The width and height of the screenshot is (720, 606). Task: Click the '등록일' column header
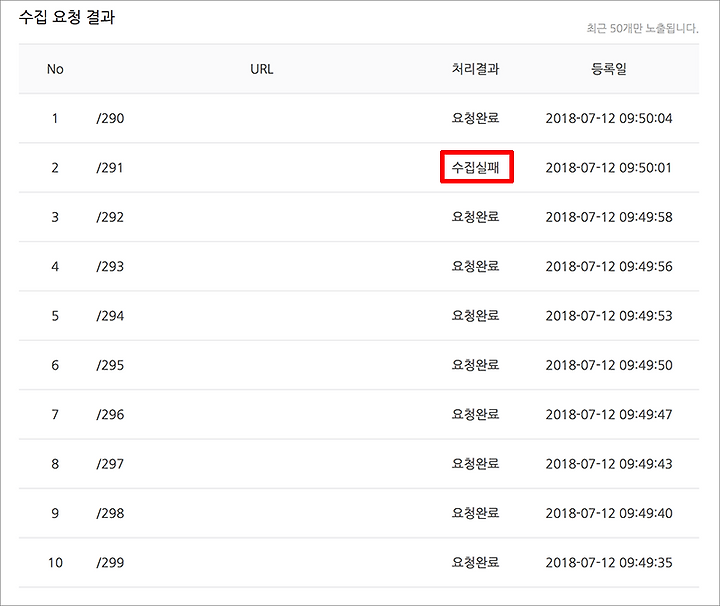609,69
